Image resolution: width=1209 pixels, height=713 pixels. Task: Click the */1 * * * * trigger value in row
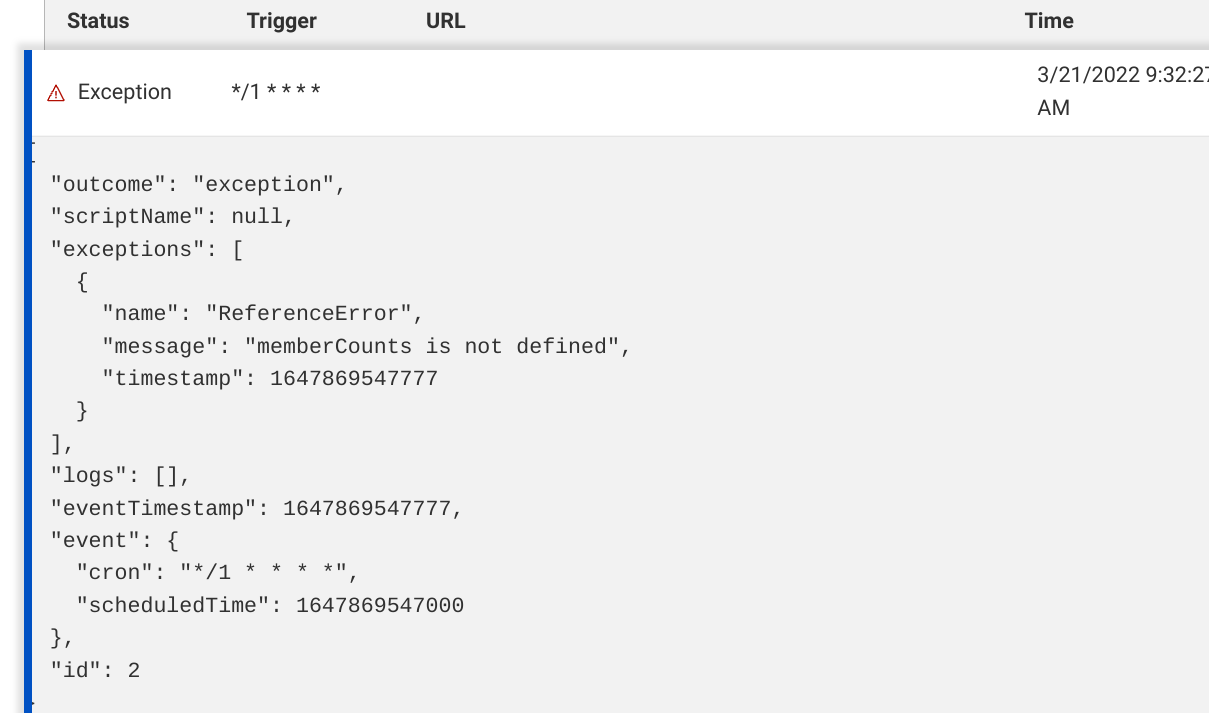click(275, 92)
